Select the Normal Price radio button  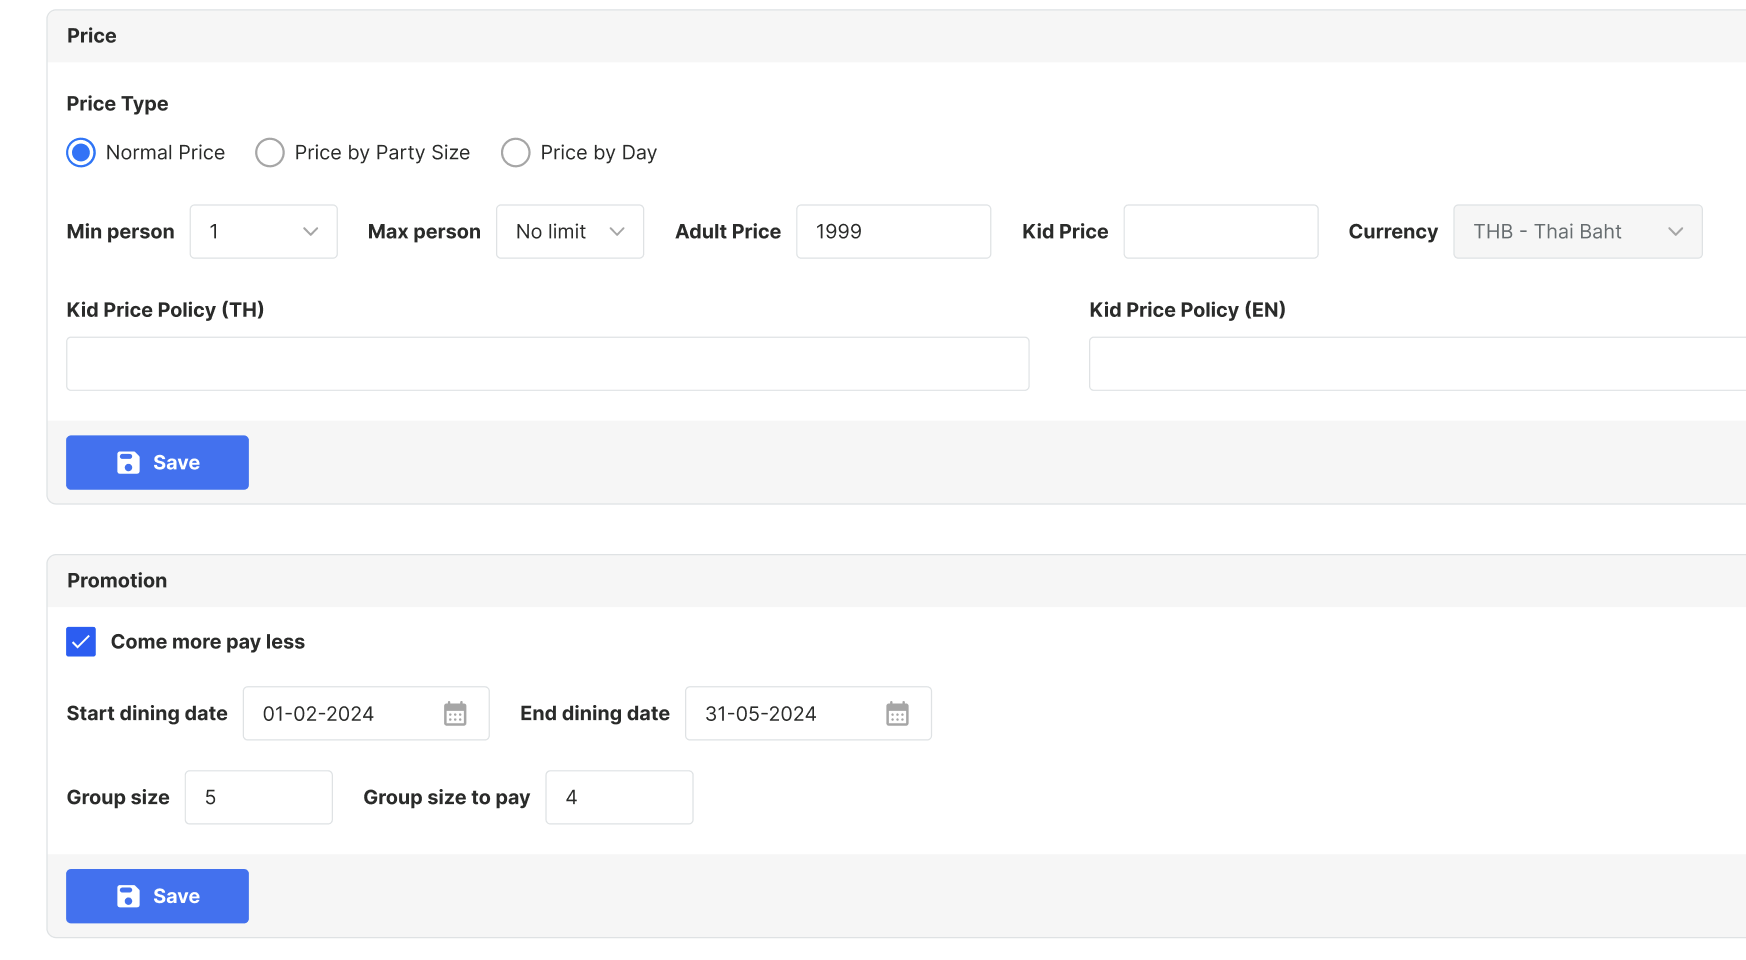pos(81,153)
